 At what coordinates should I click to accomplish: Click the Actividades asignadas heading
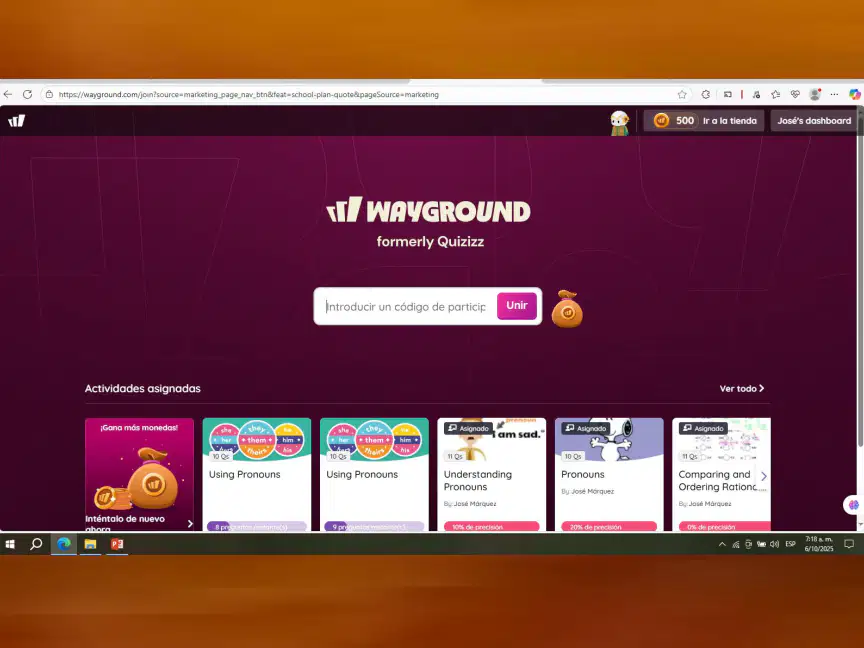[143, 388]
